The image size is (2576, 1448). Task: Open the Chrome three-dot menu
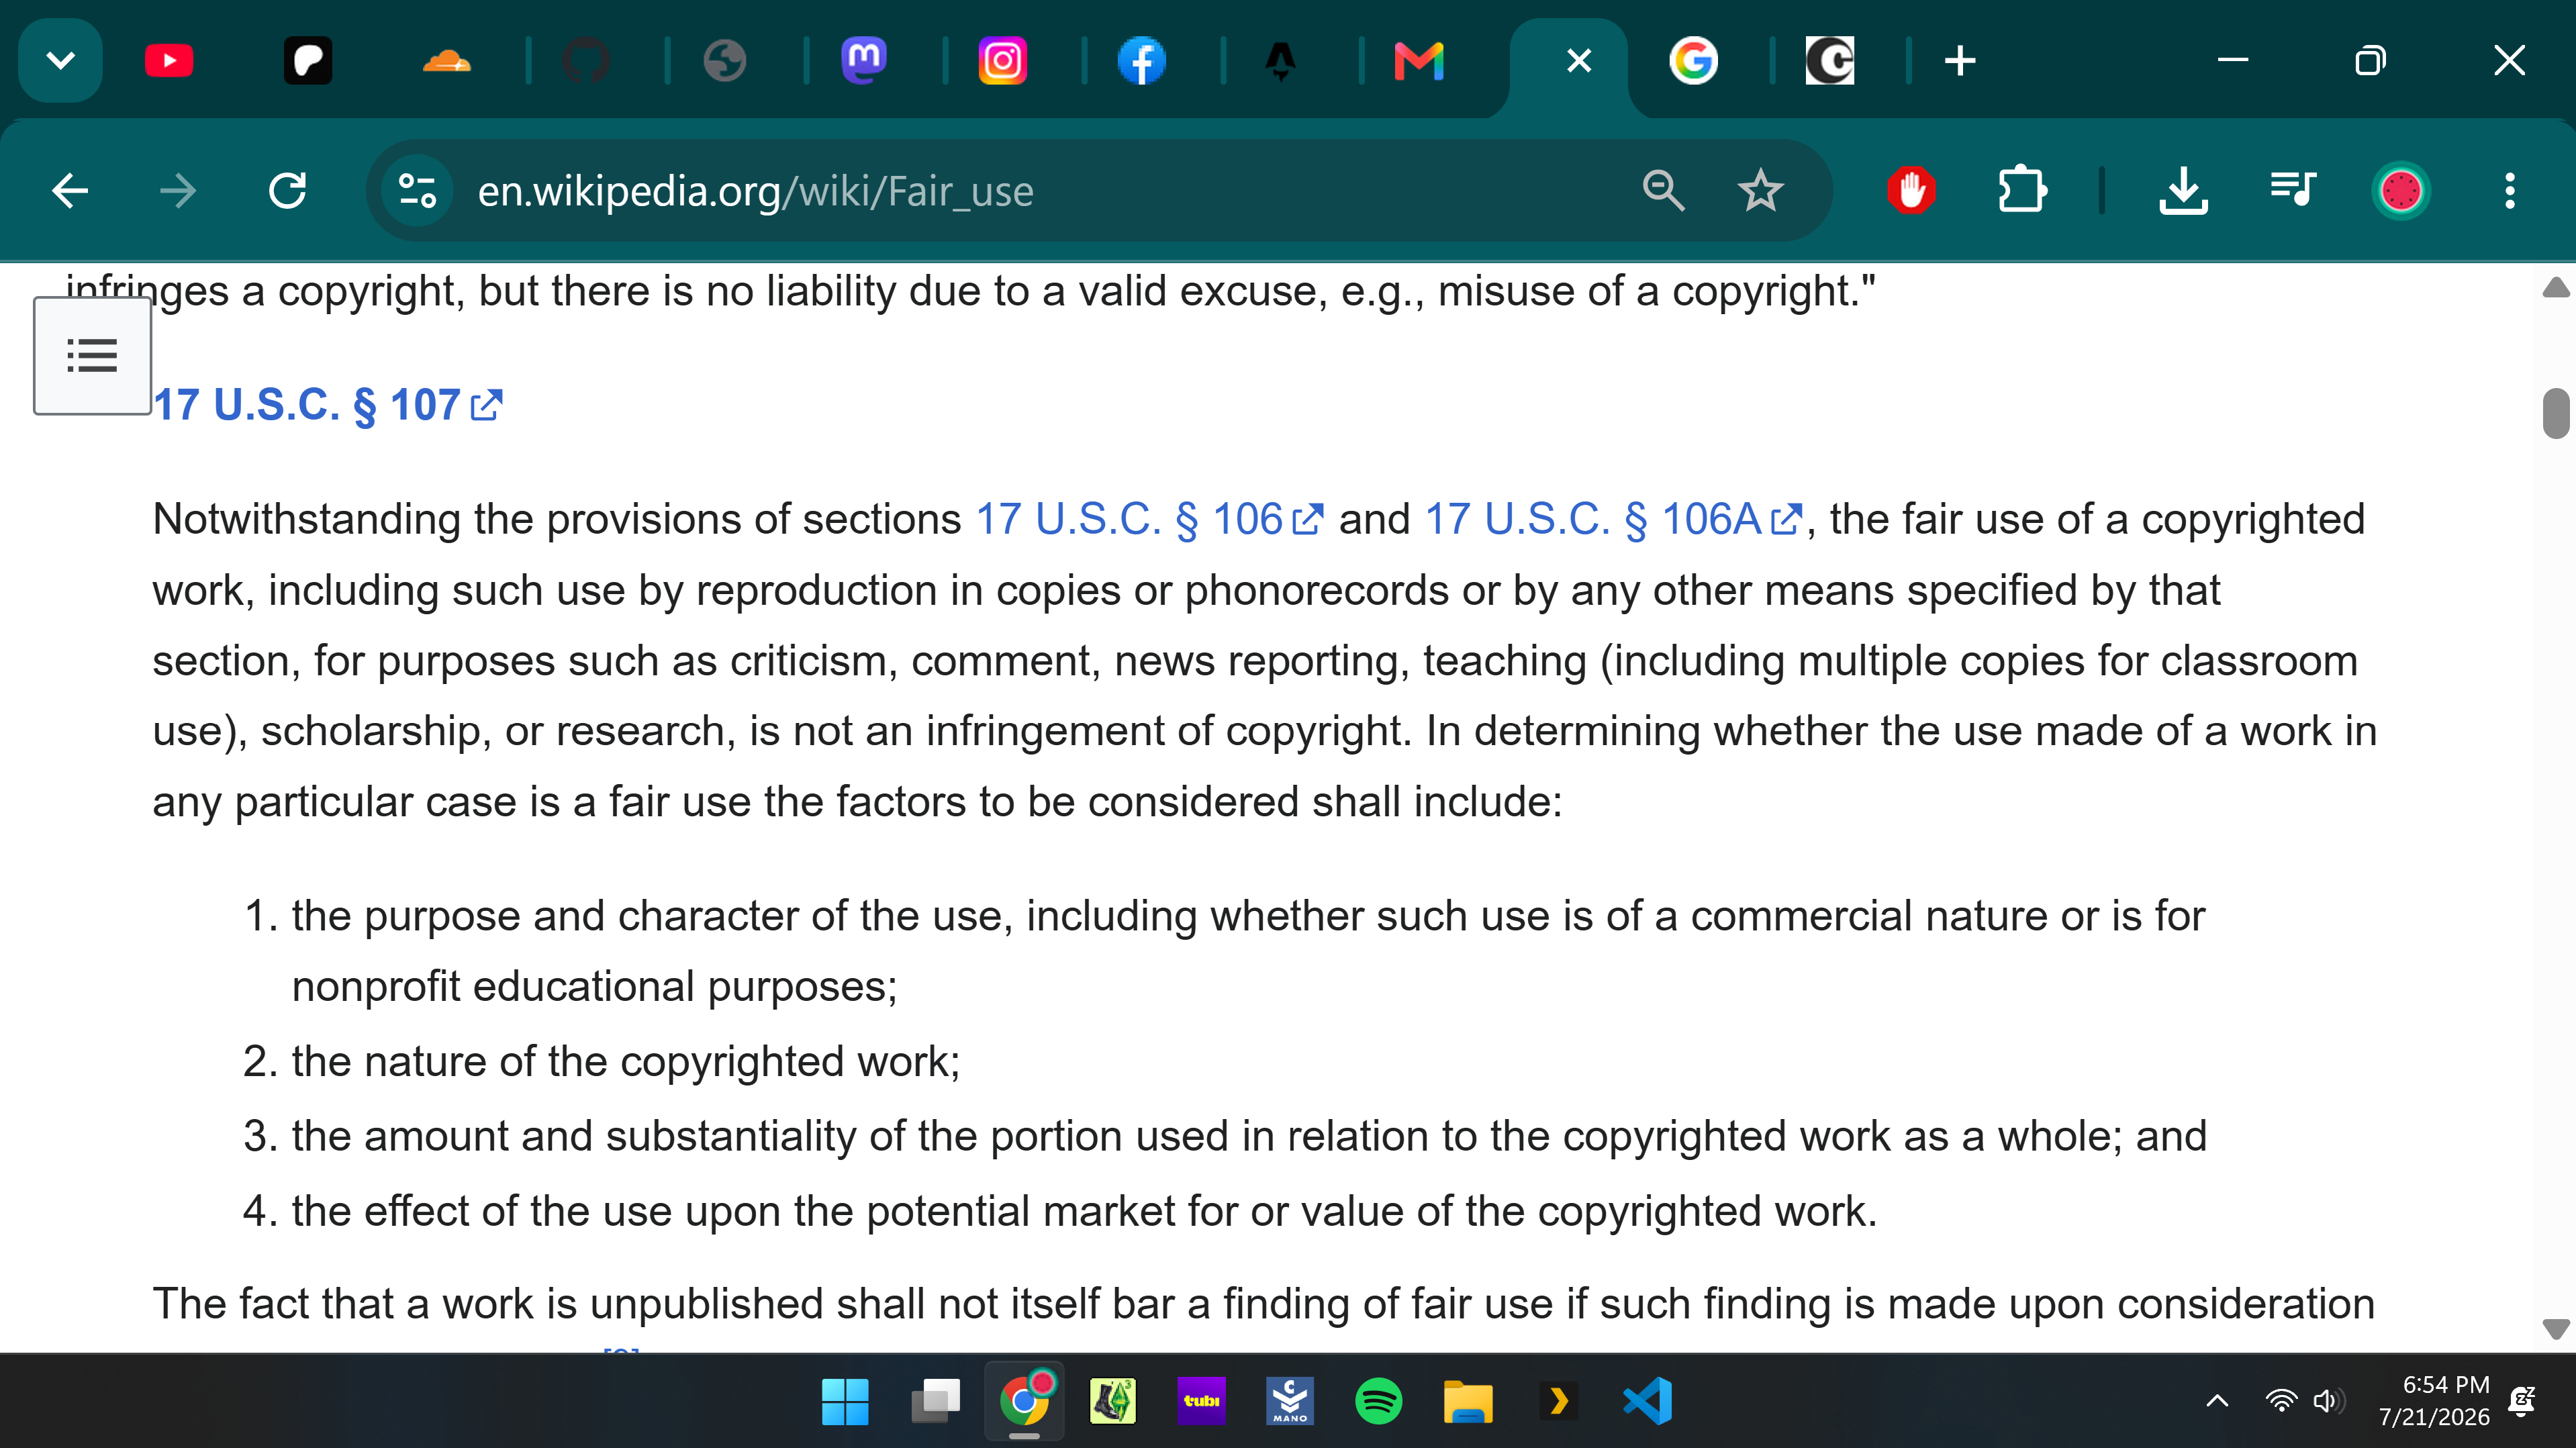2509,190
